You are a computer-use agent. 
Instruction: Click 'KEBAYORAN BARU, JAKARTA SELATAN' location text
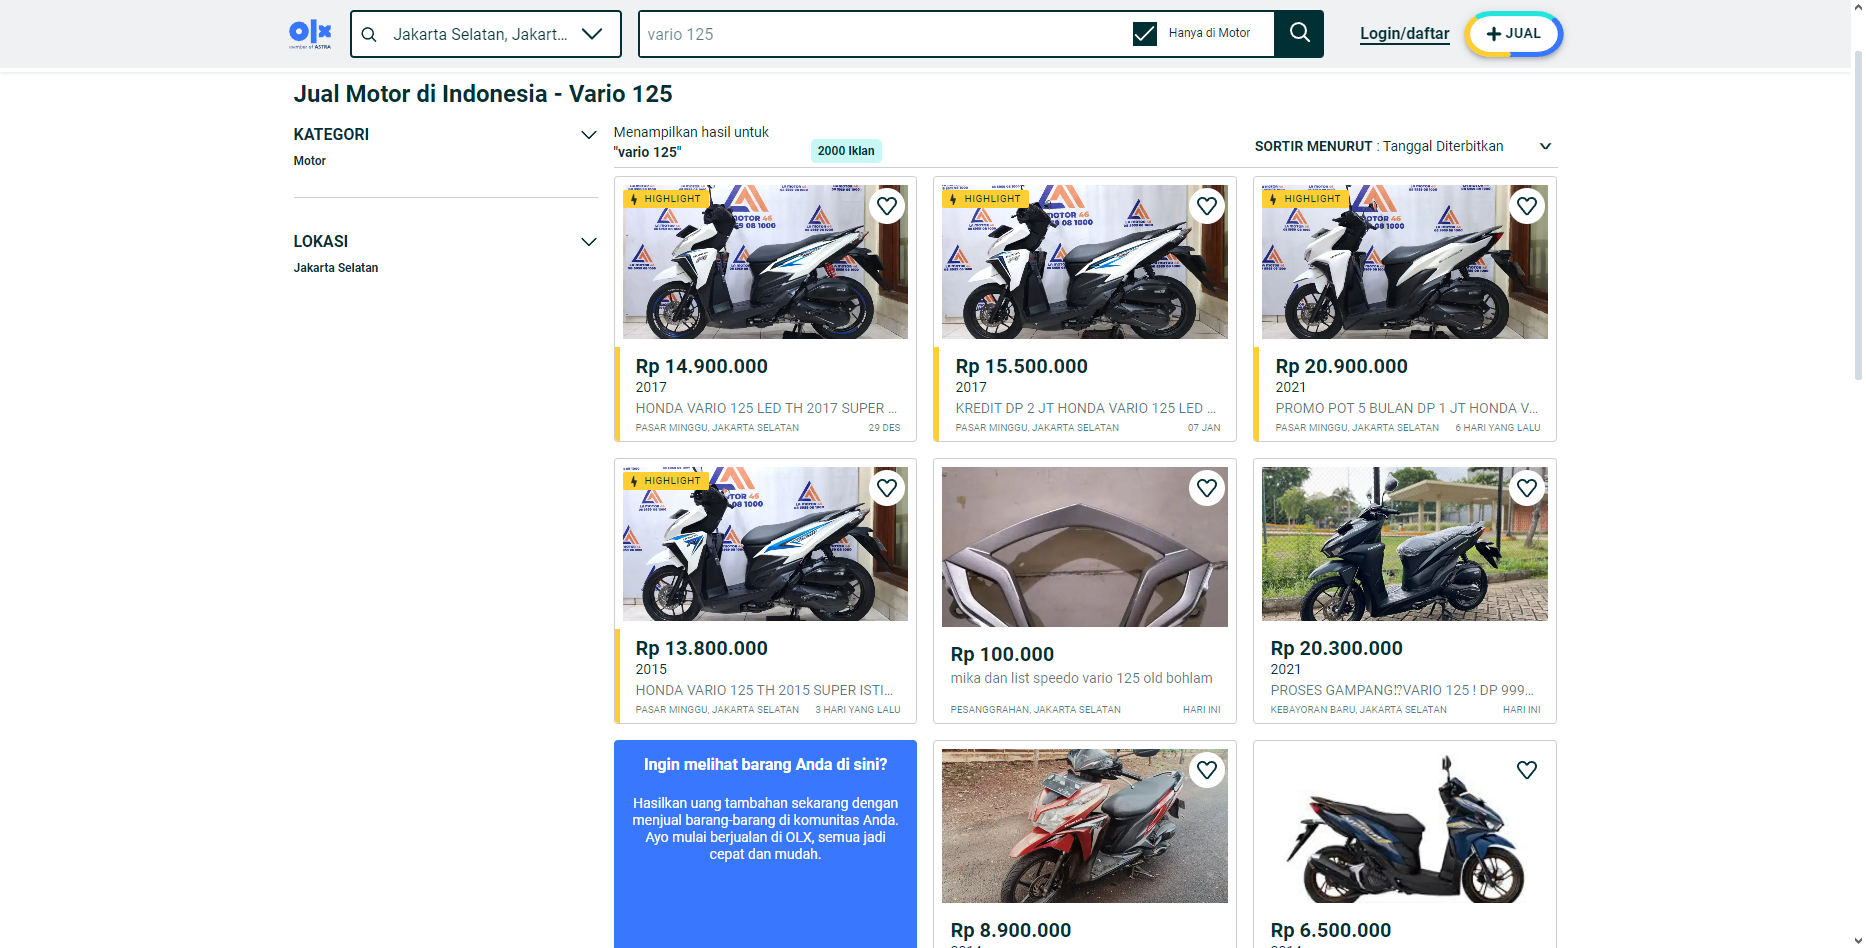coord(1359,710)
